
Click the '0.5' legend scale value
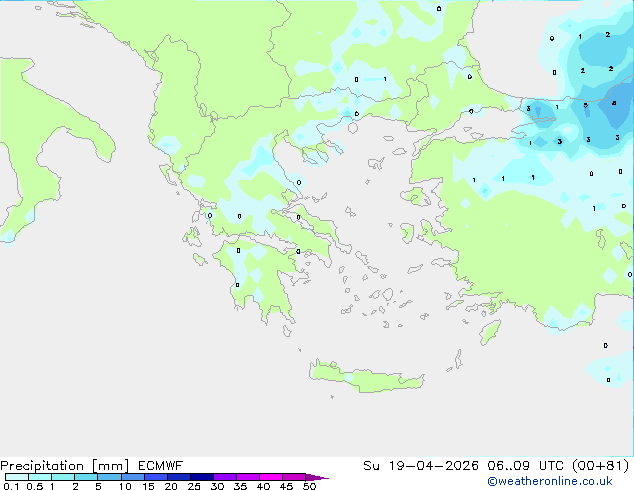click(35, 486)
